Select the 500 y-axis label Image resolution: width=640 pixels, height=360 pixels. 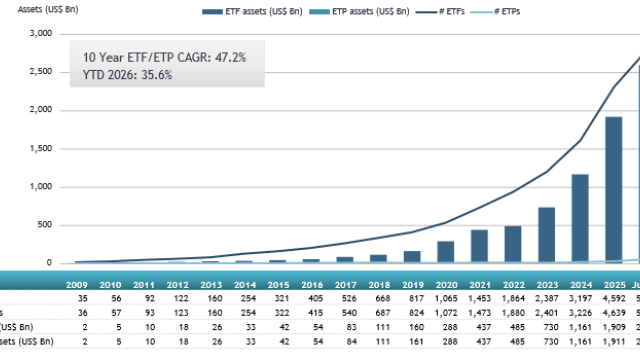(x=44, y=224)
